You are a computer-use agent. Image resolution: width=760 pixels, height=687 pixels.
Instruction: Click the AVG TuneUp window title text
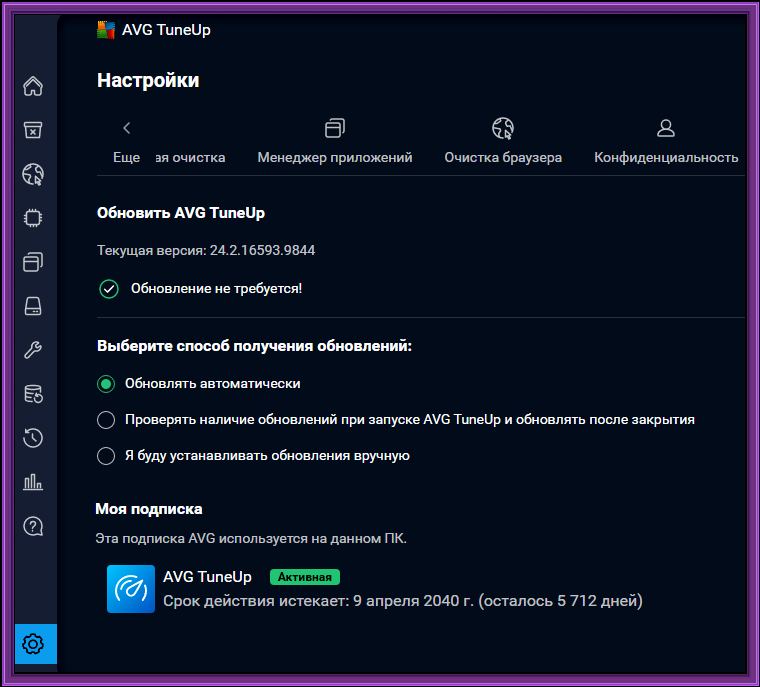click(166, 30)
